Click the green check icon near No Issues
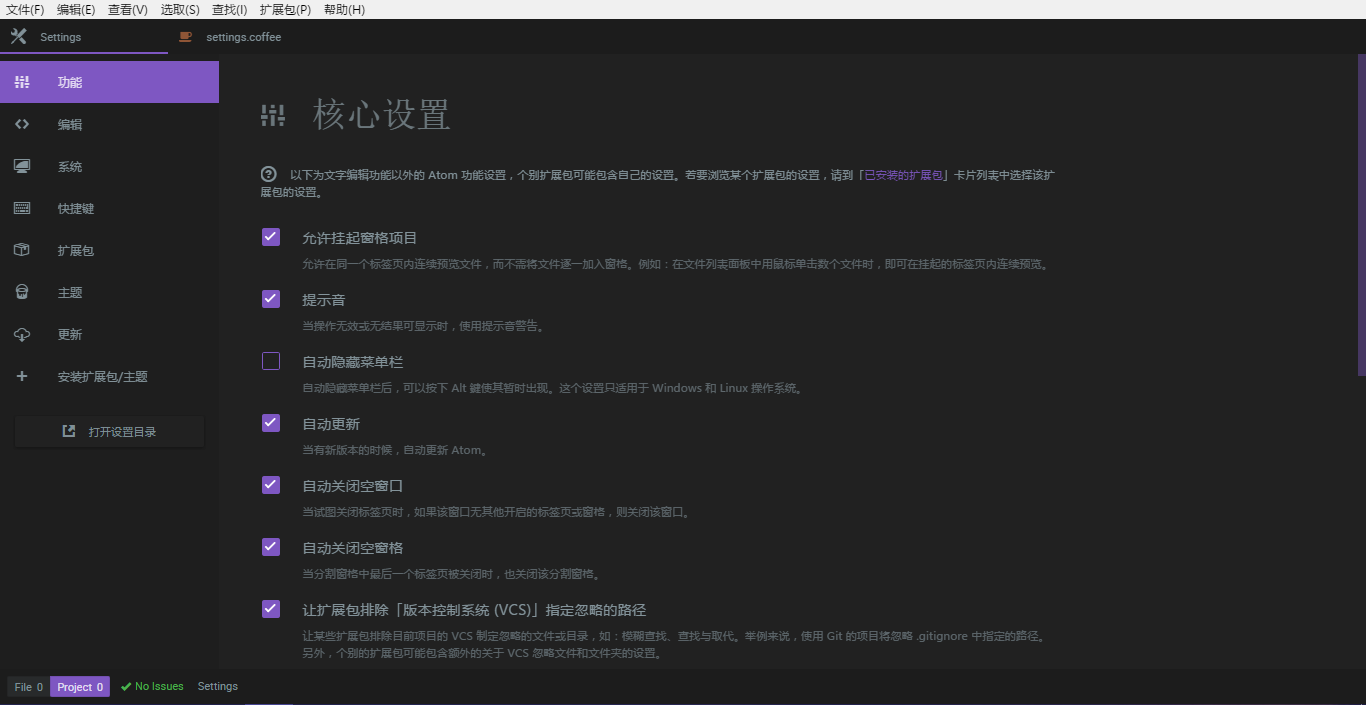Viewport: 1366px width, 705px height. [x=126, y=687]
